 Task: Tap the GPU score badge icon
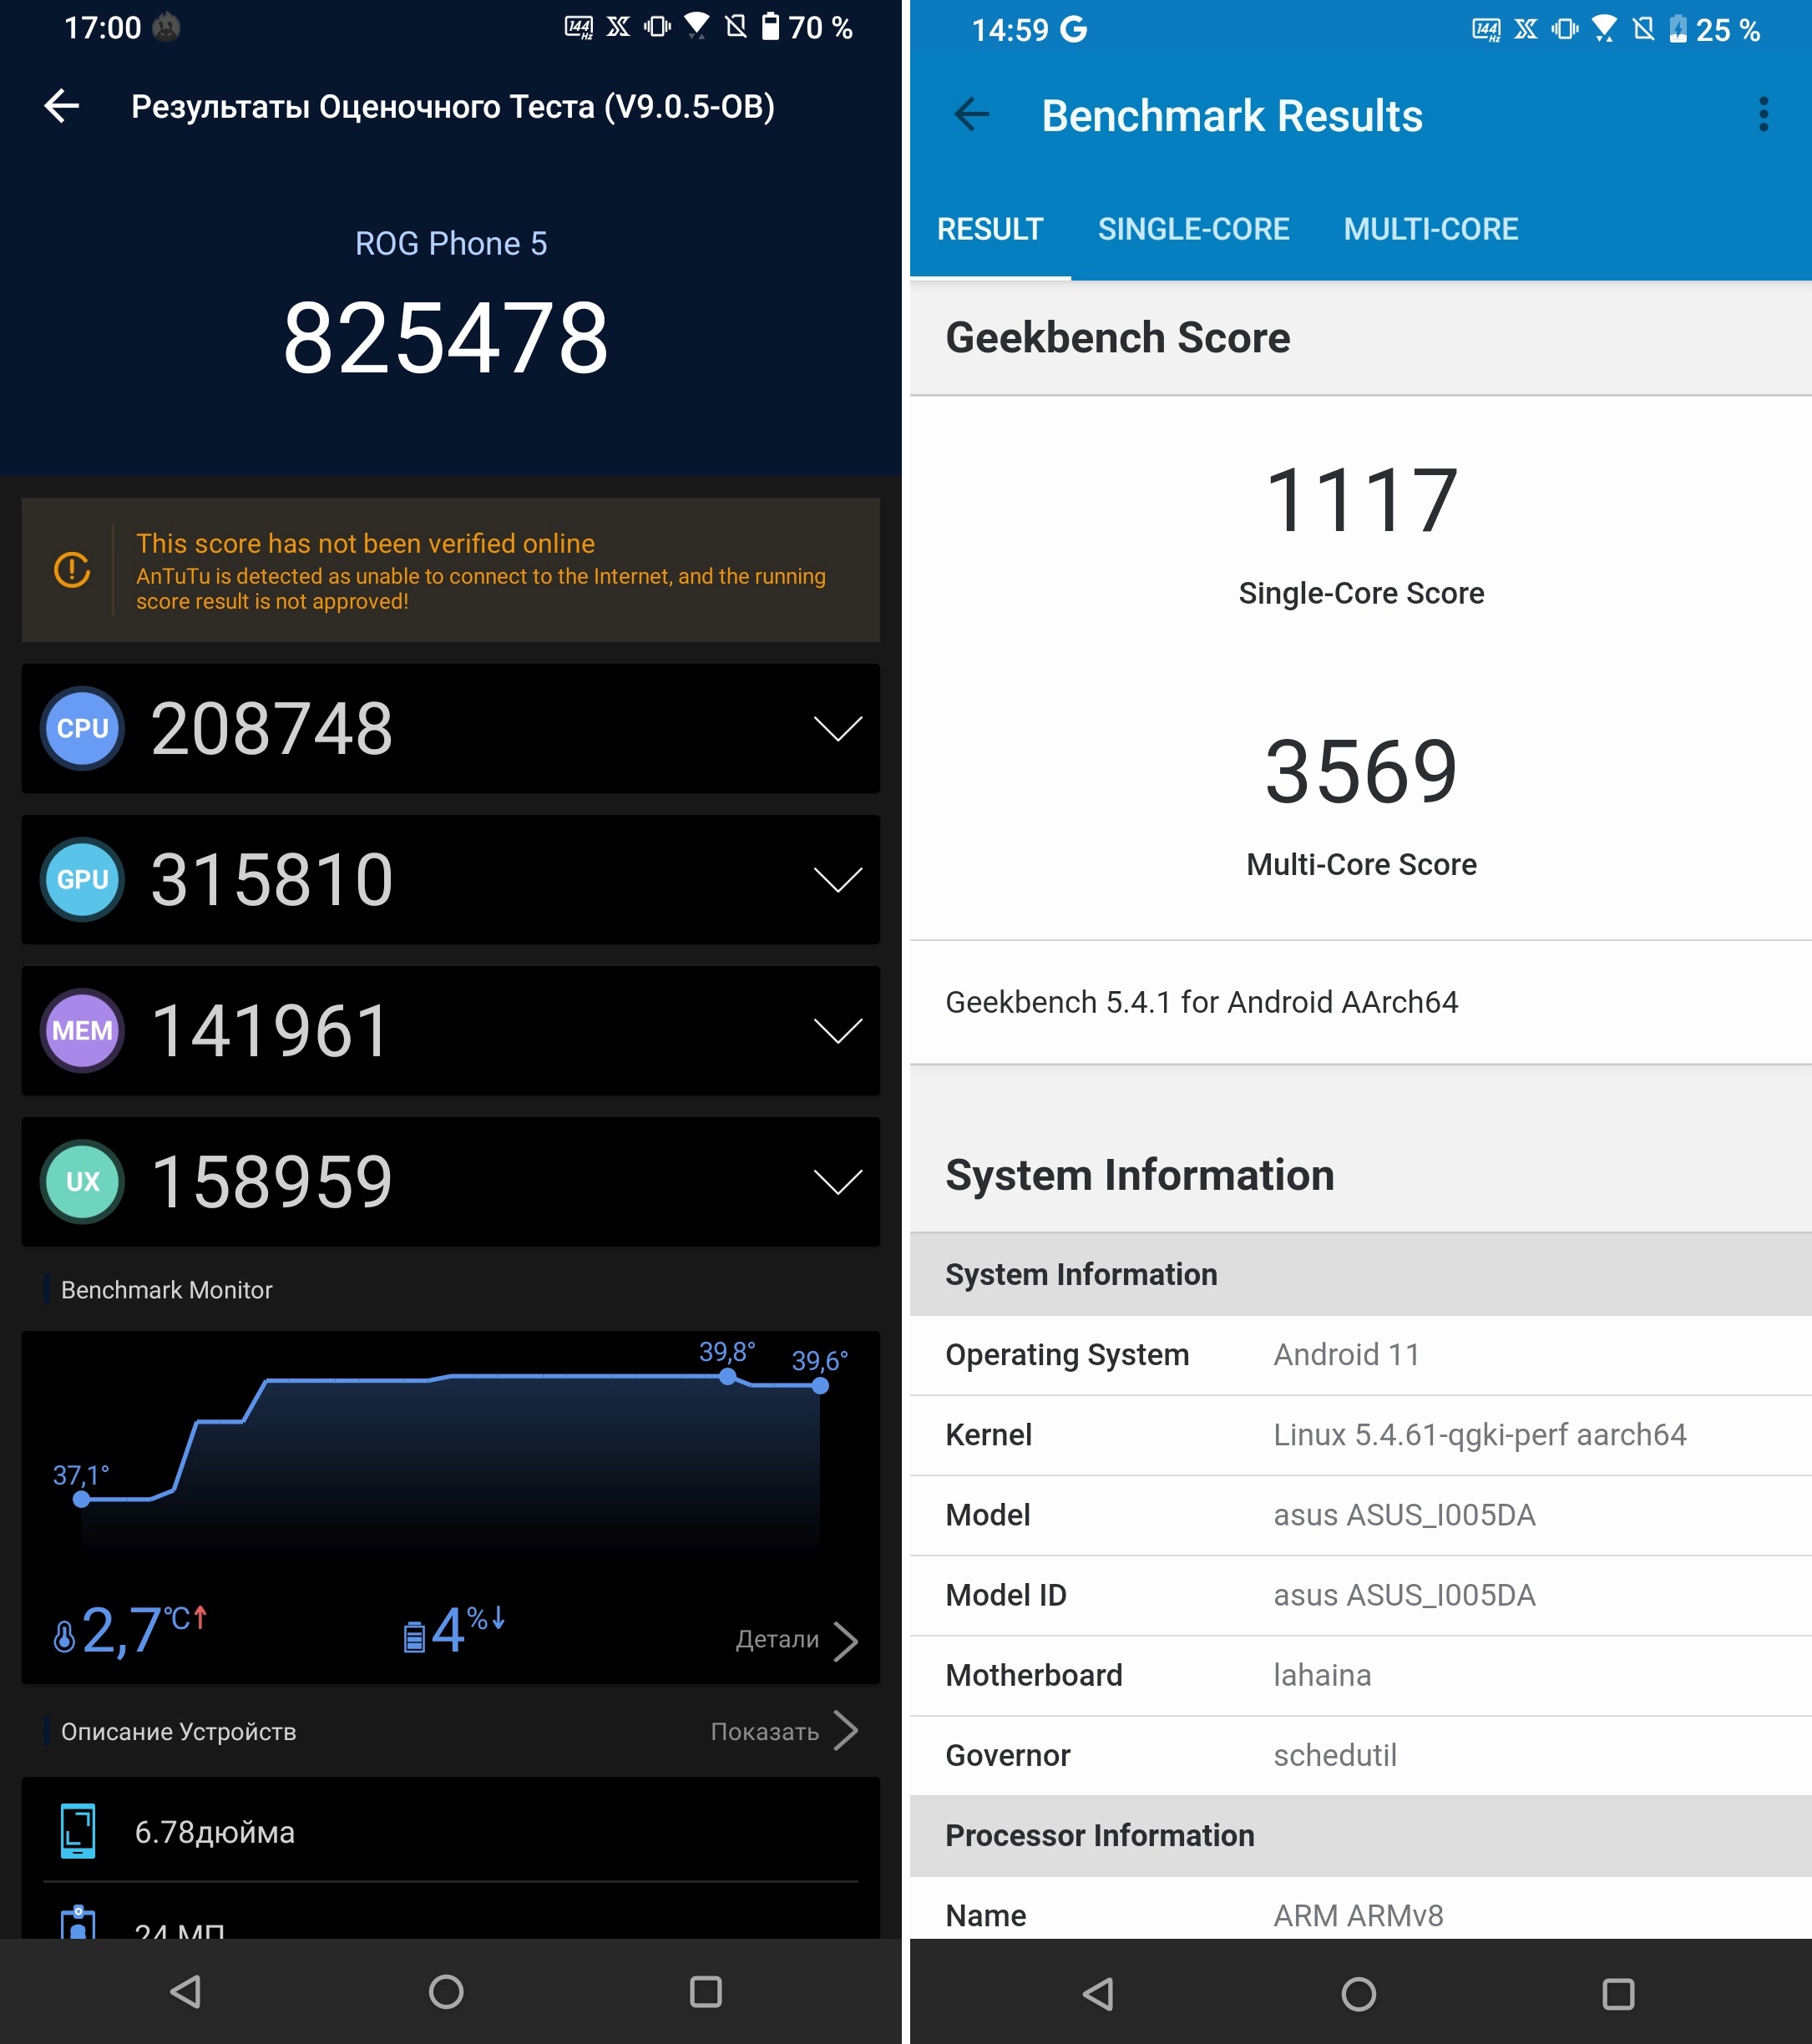click(83, 879)
